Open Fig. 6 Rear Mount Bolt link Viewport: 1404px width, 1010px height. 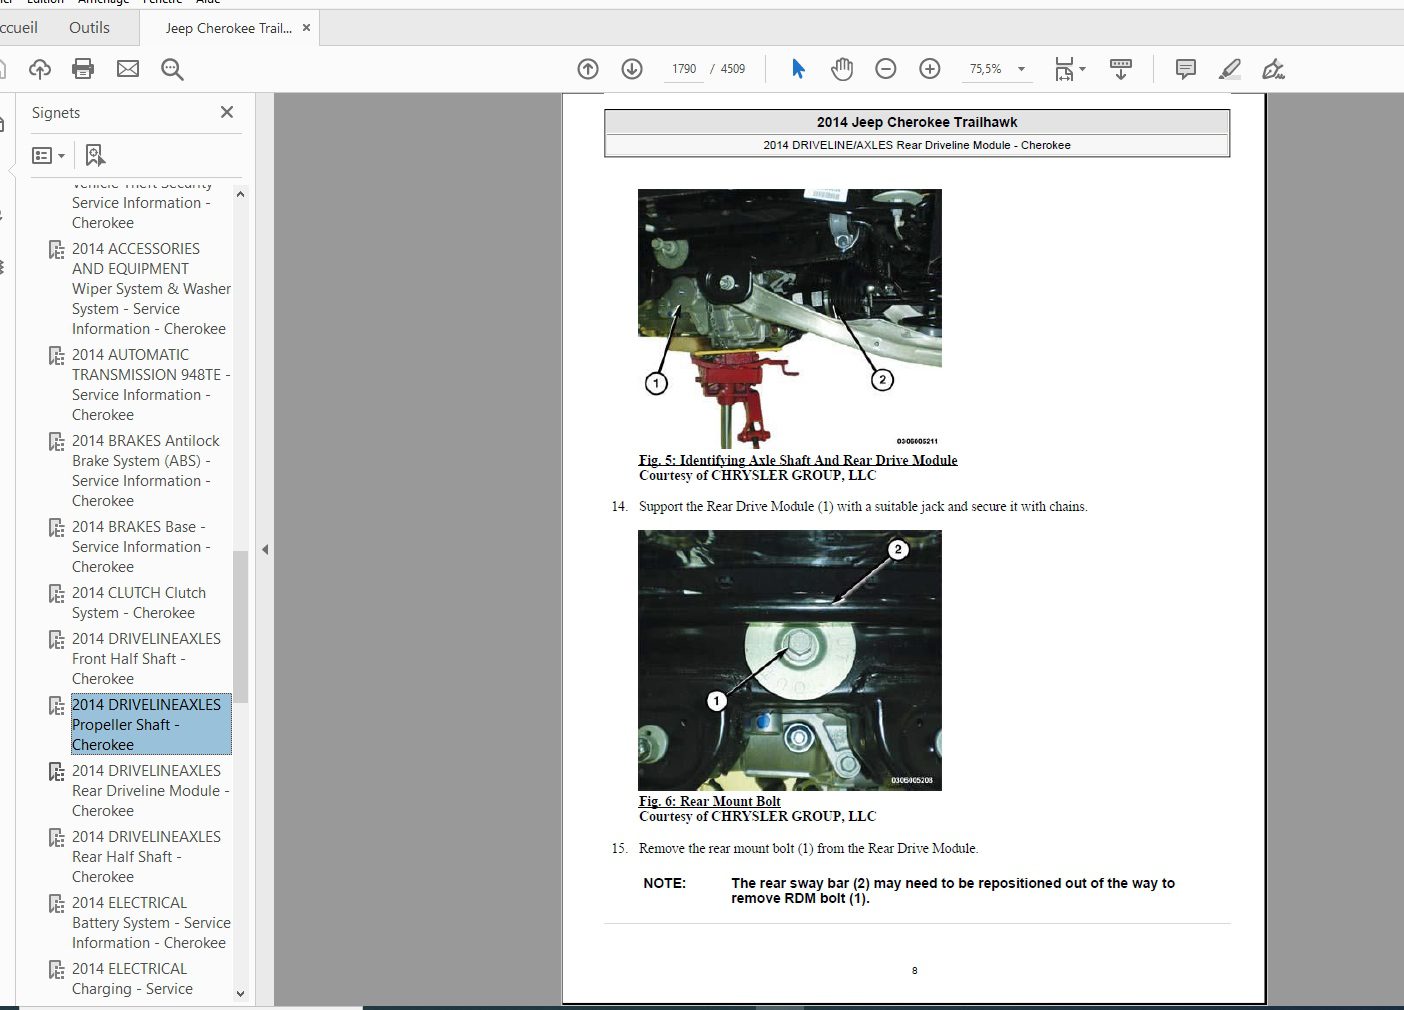[x=710, y=801]
